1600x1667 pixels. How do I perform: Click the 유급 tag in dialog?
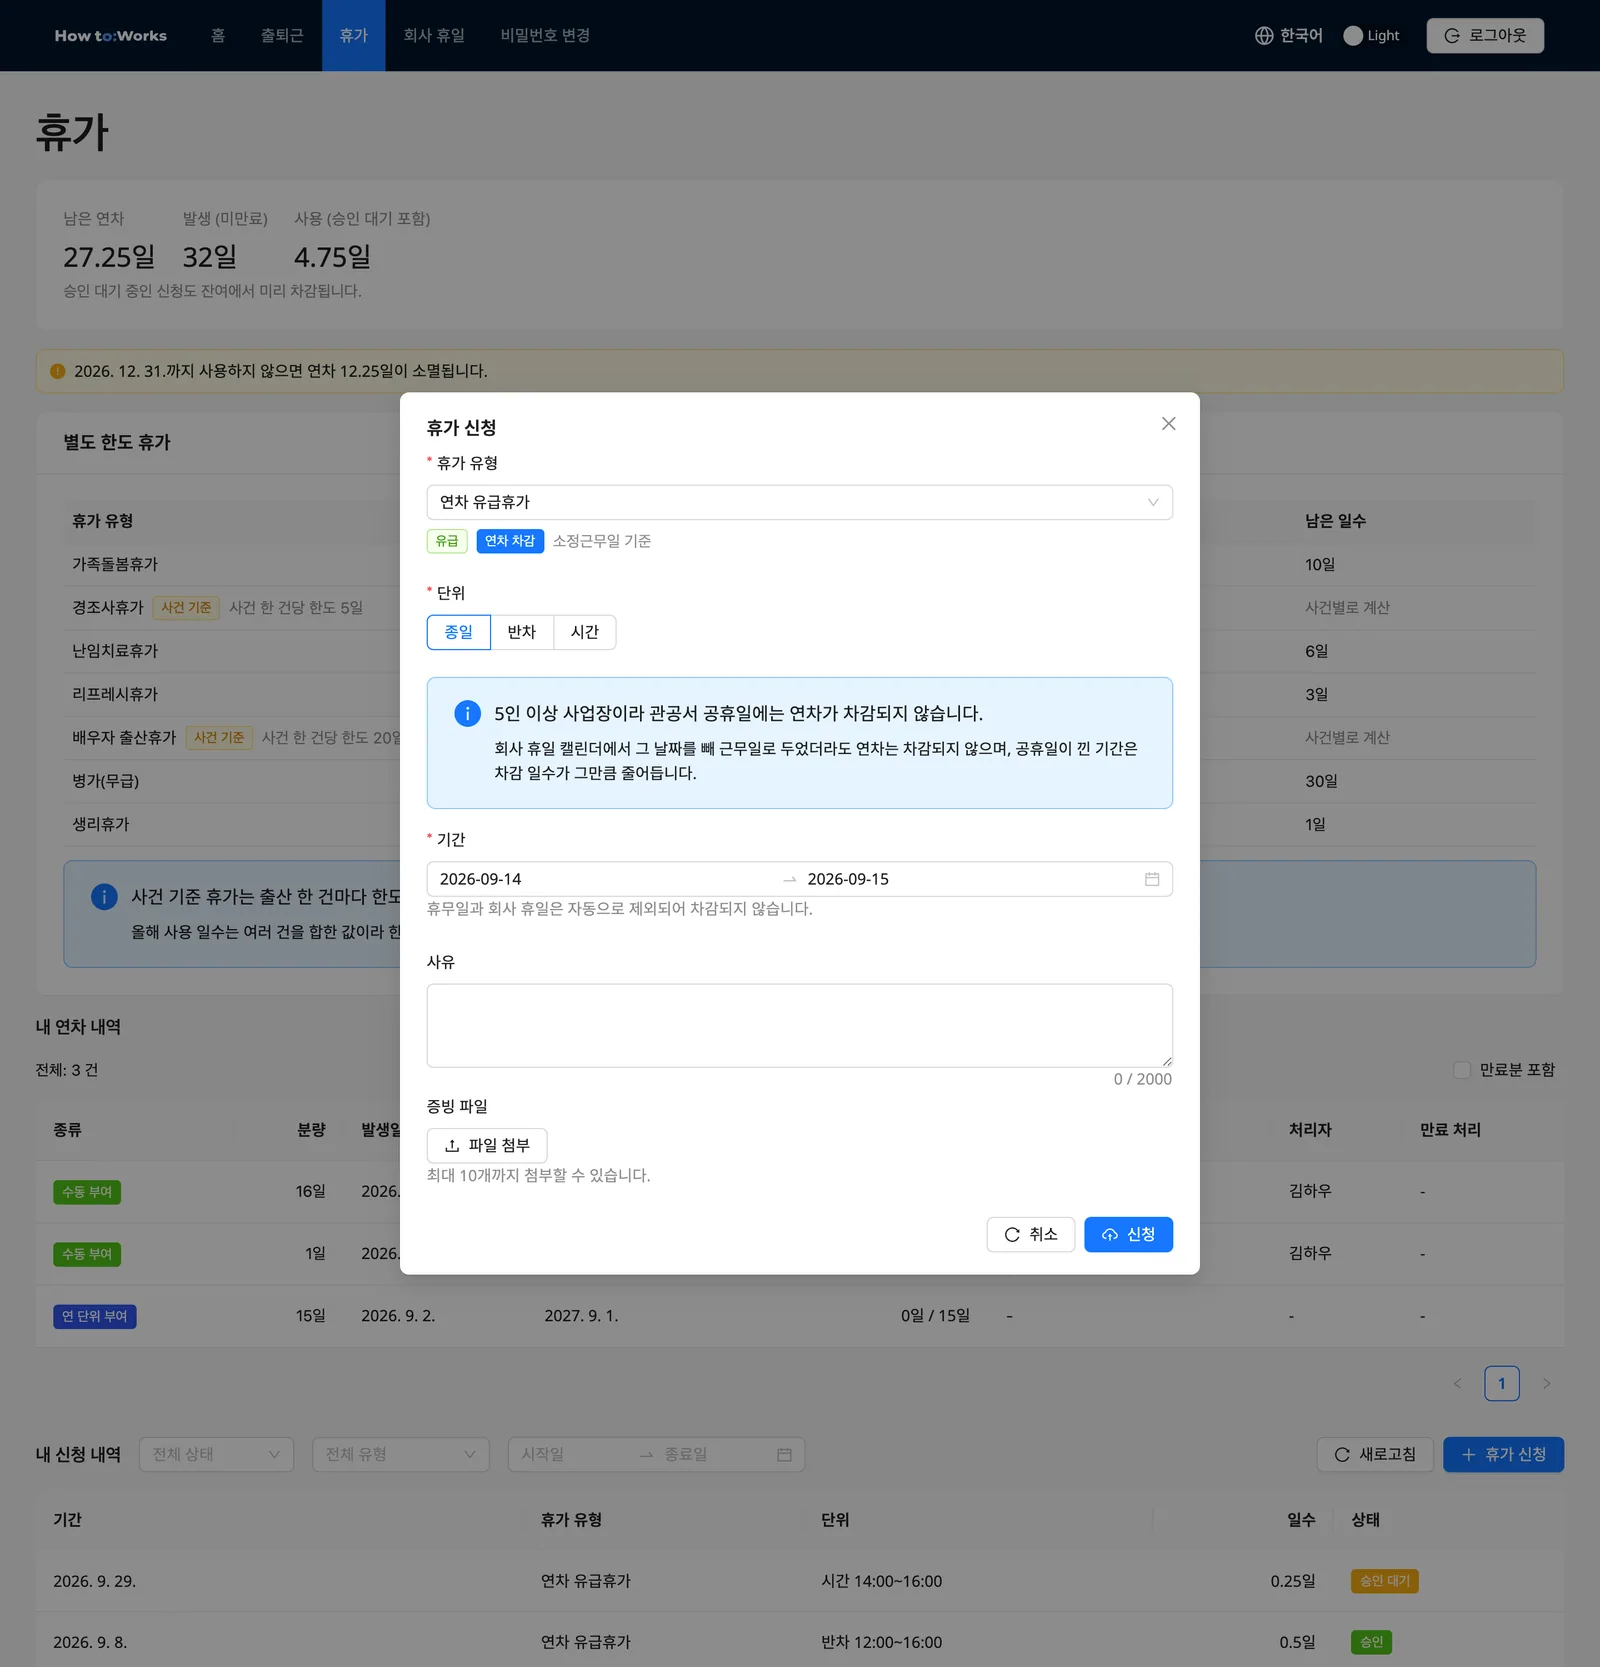[447, 541]
